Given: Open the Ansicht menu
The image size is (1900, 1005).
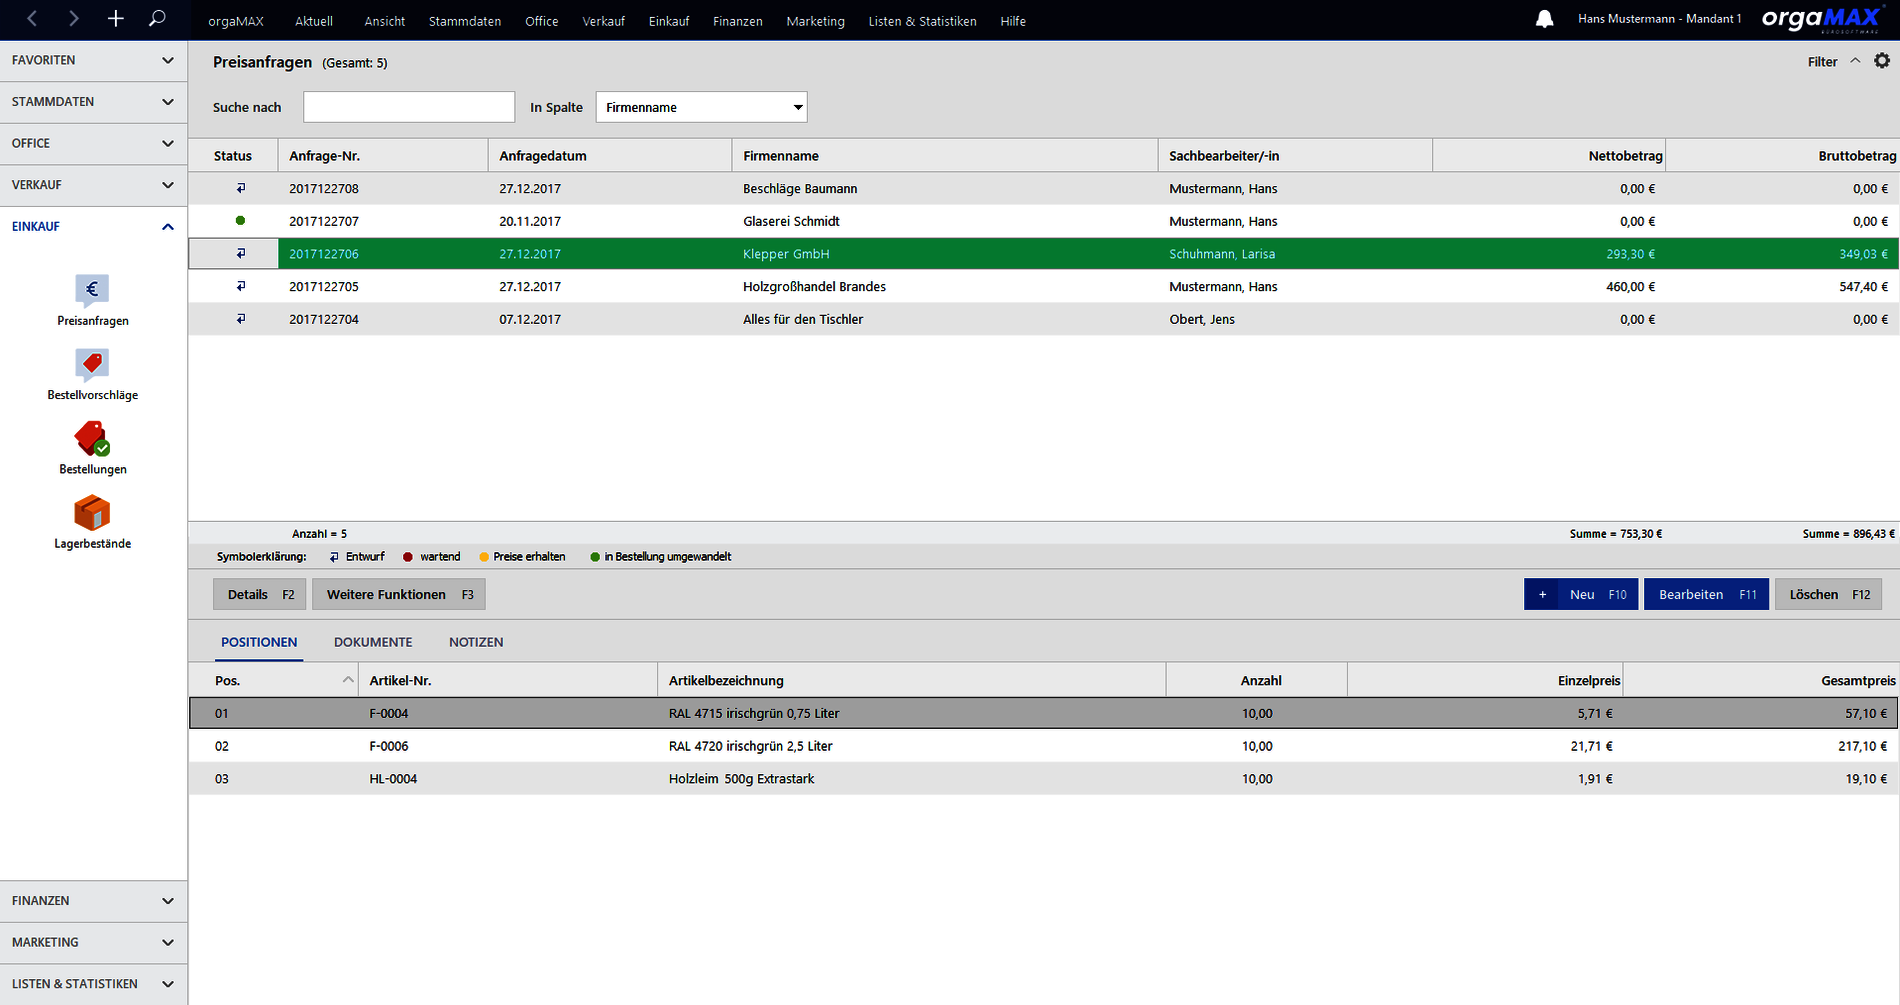Looking at the screenshot, I should coord(385,21).
